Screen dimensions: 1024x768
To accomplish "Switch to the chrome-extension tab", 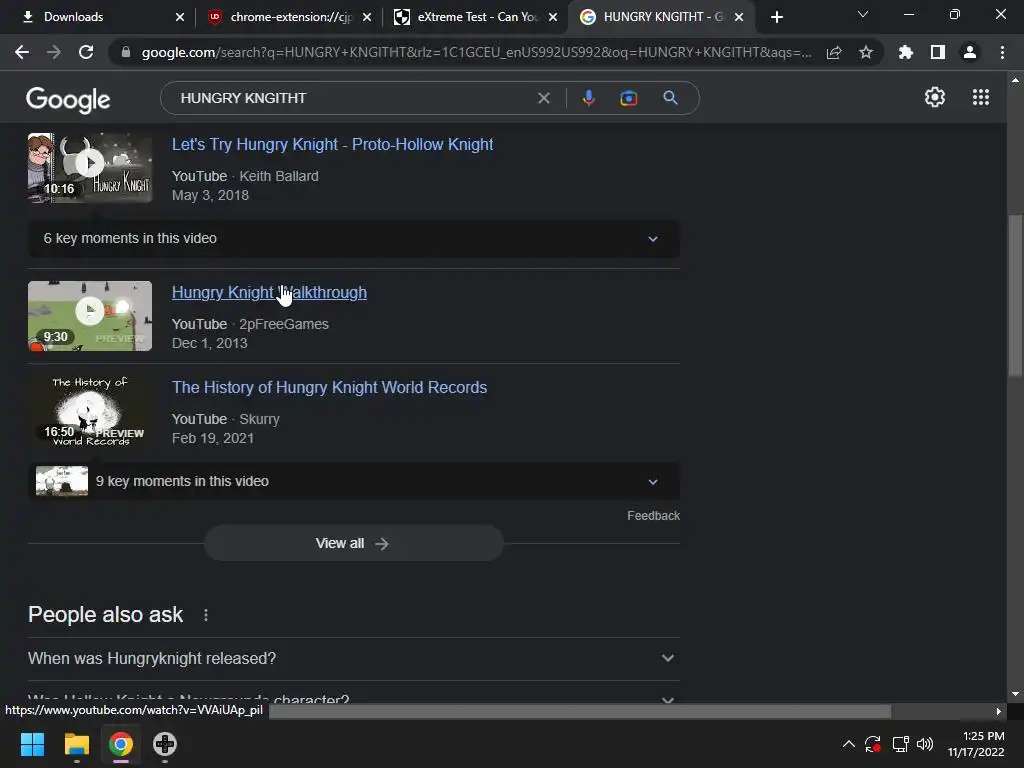I will pos(285,17).
